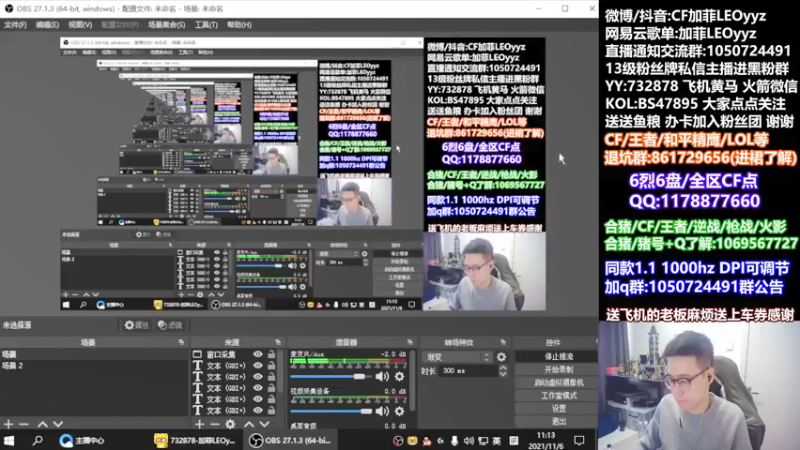Click 启动虚拟摄像机 button

coord(559,382)
